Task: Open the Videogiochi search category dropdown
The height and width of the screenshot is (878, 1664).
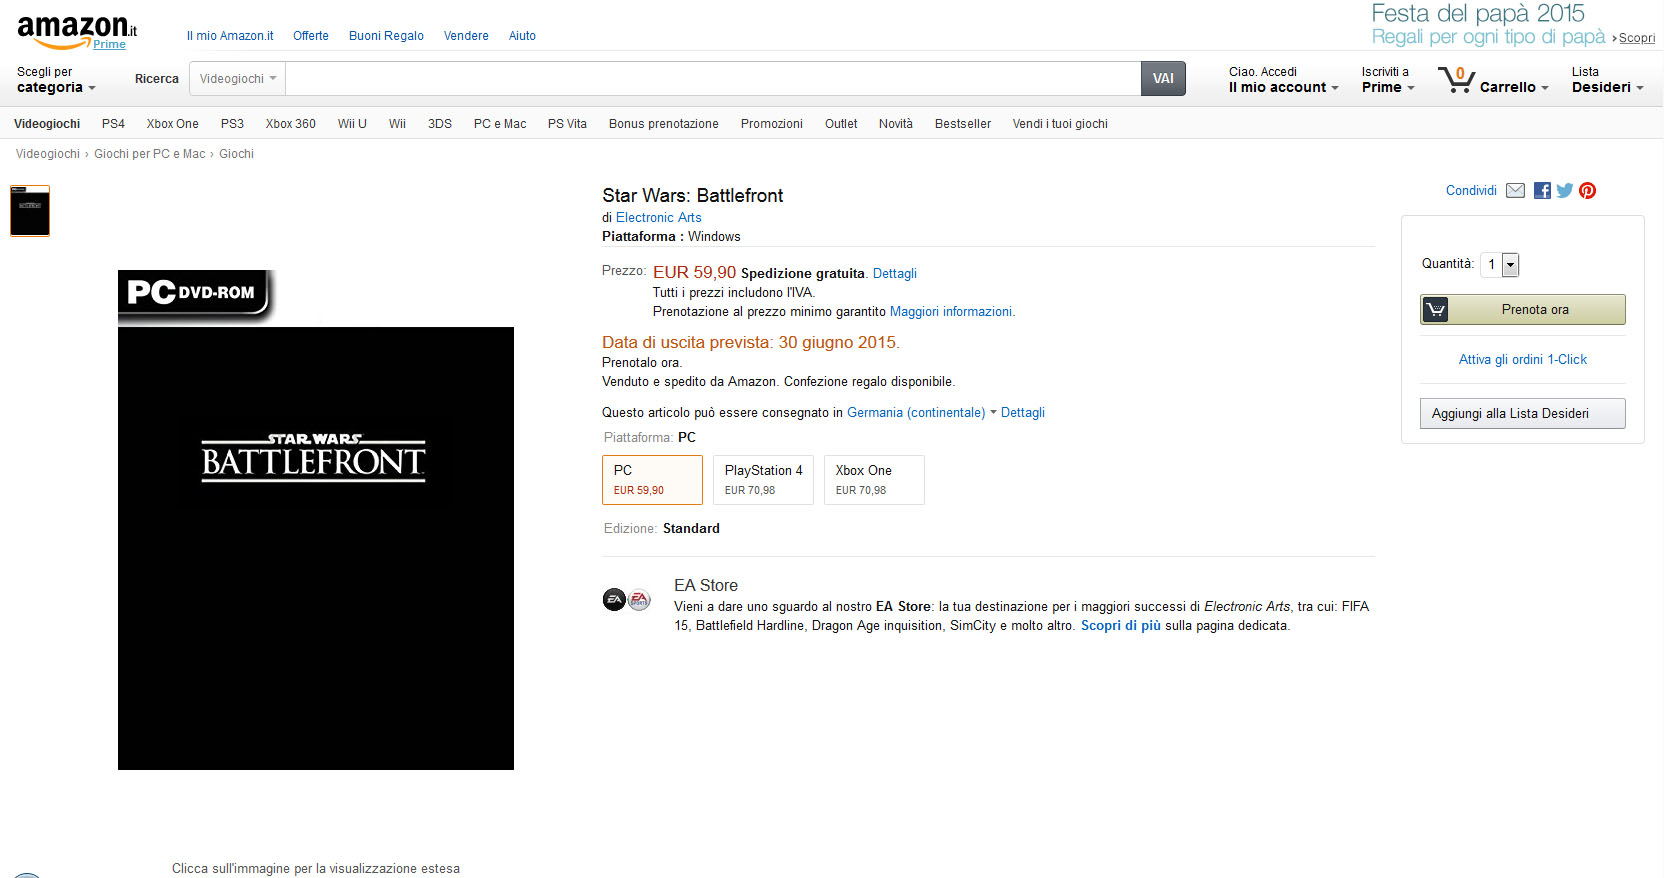Action: tap(238, 79)
